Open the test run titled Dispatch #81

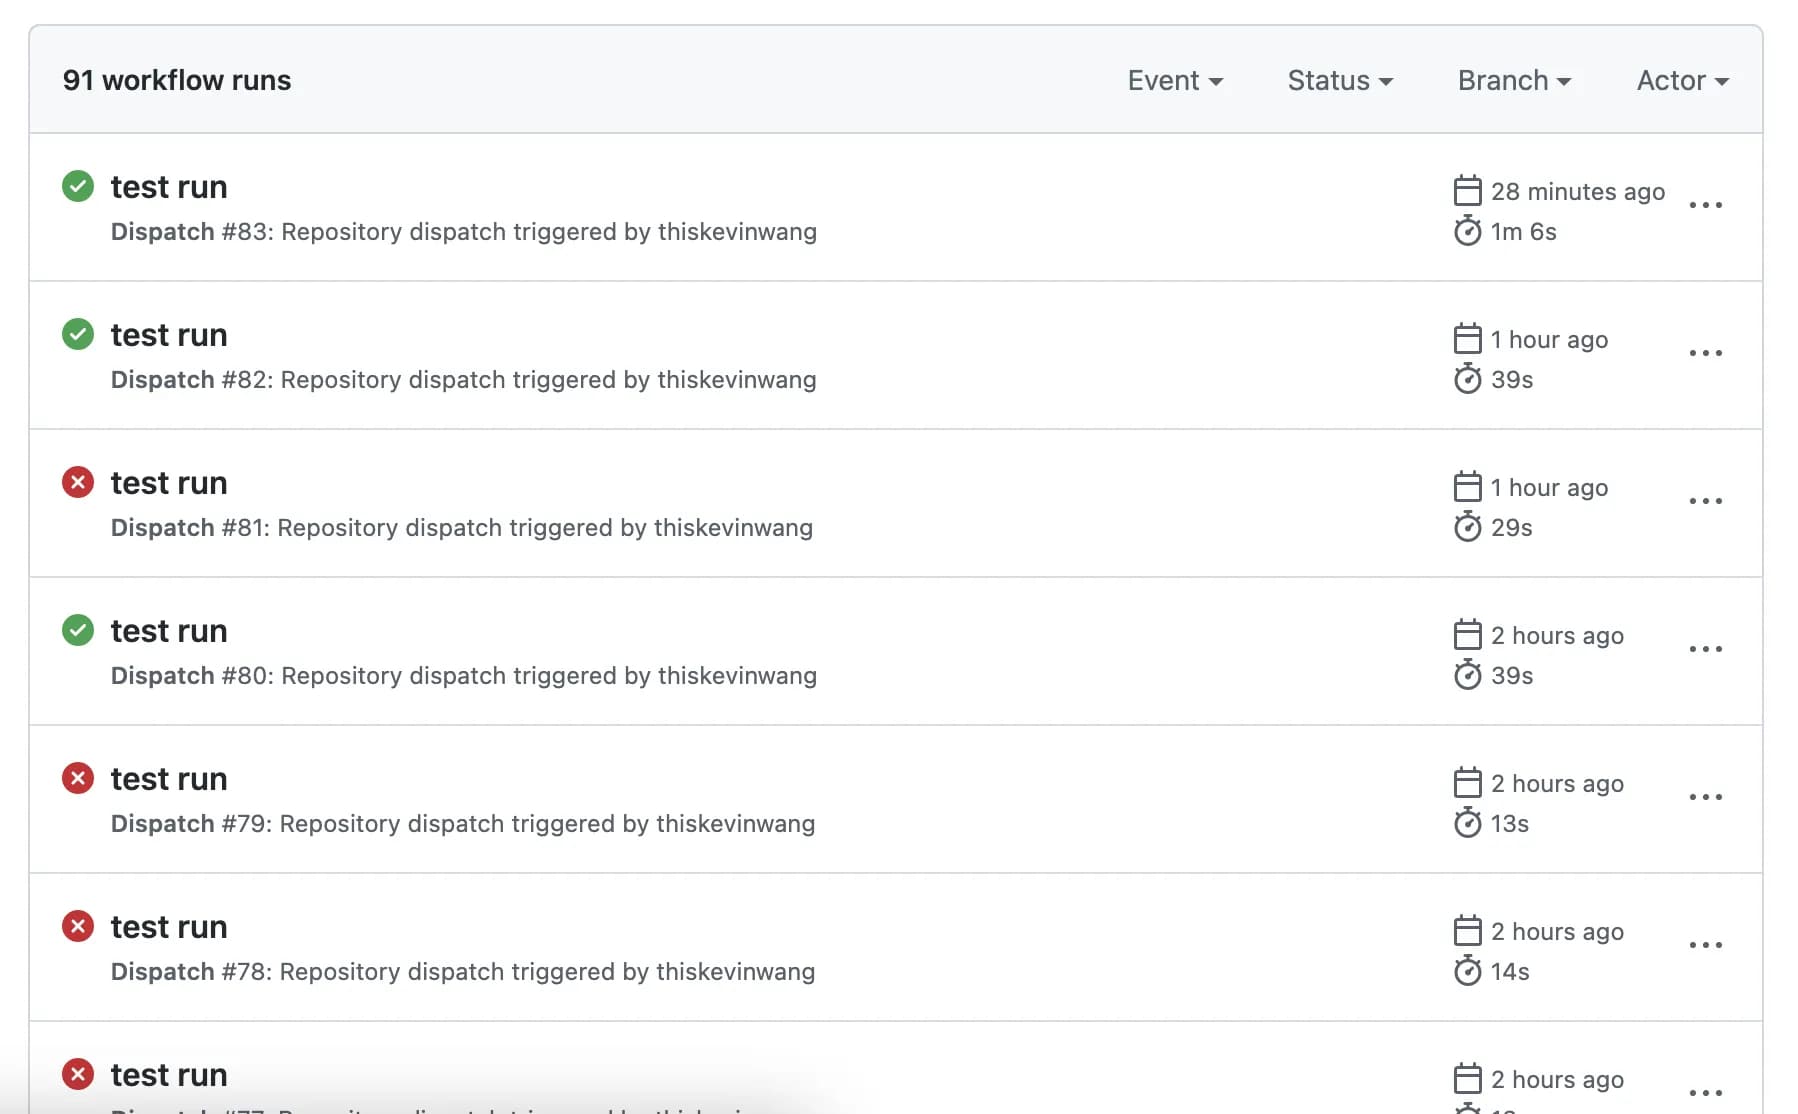(x=169, y=483)
